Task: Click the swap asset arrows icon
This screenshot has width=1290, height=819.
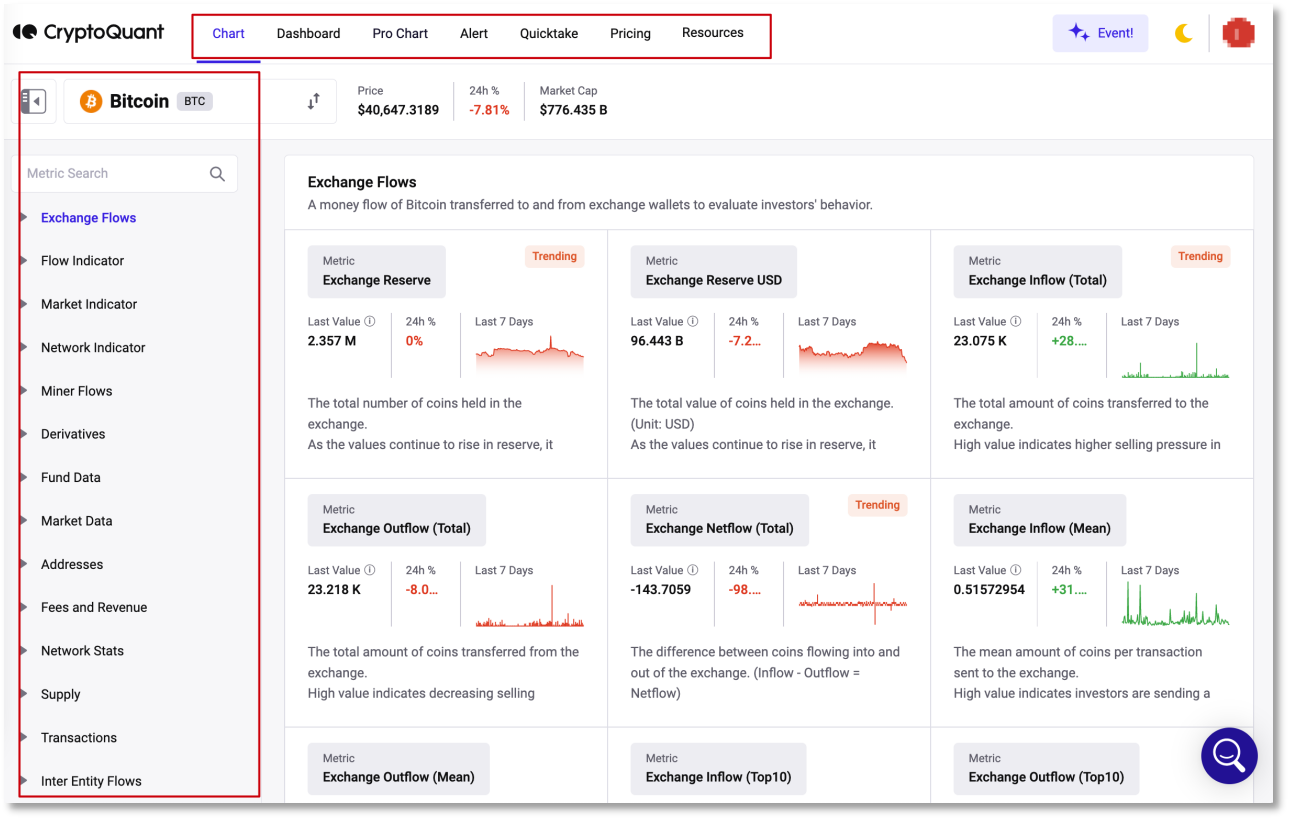Action: (314, 101)
